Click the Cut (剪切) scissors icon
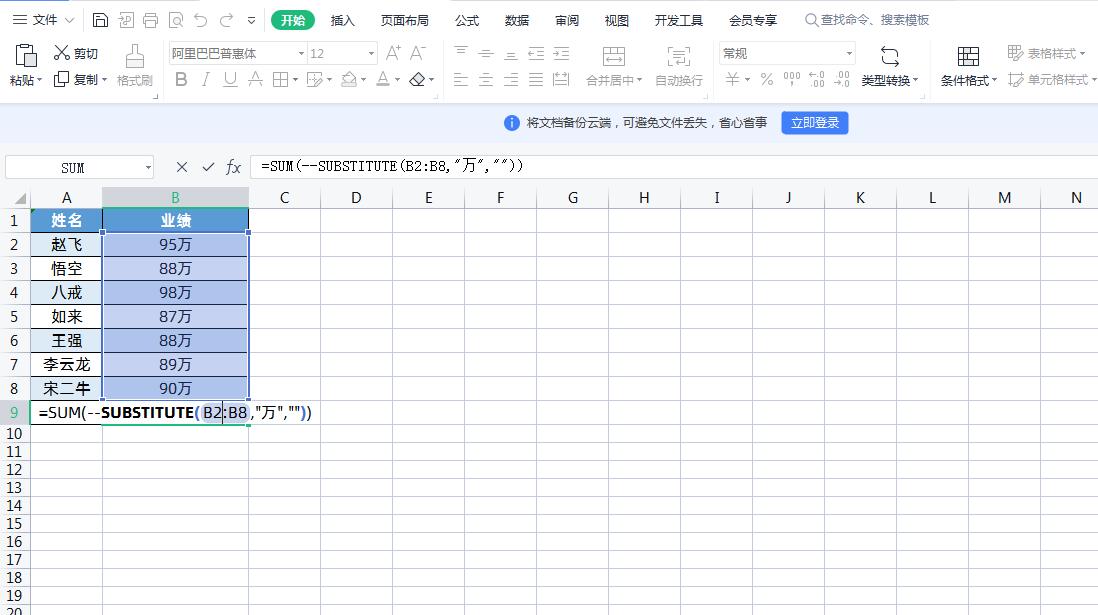This screenshot has width=1098, height=615. tap(62, 53)
